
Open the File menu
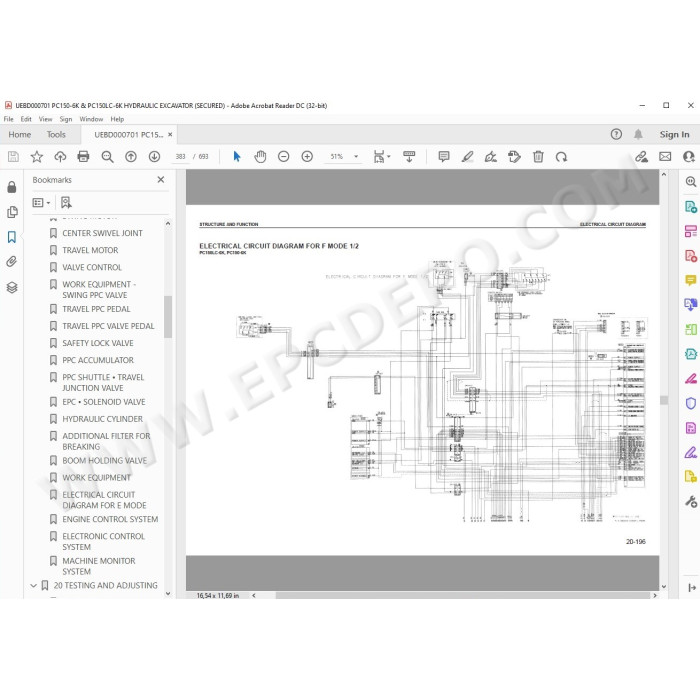[x=8, y=119]
